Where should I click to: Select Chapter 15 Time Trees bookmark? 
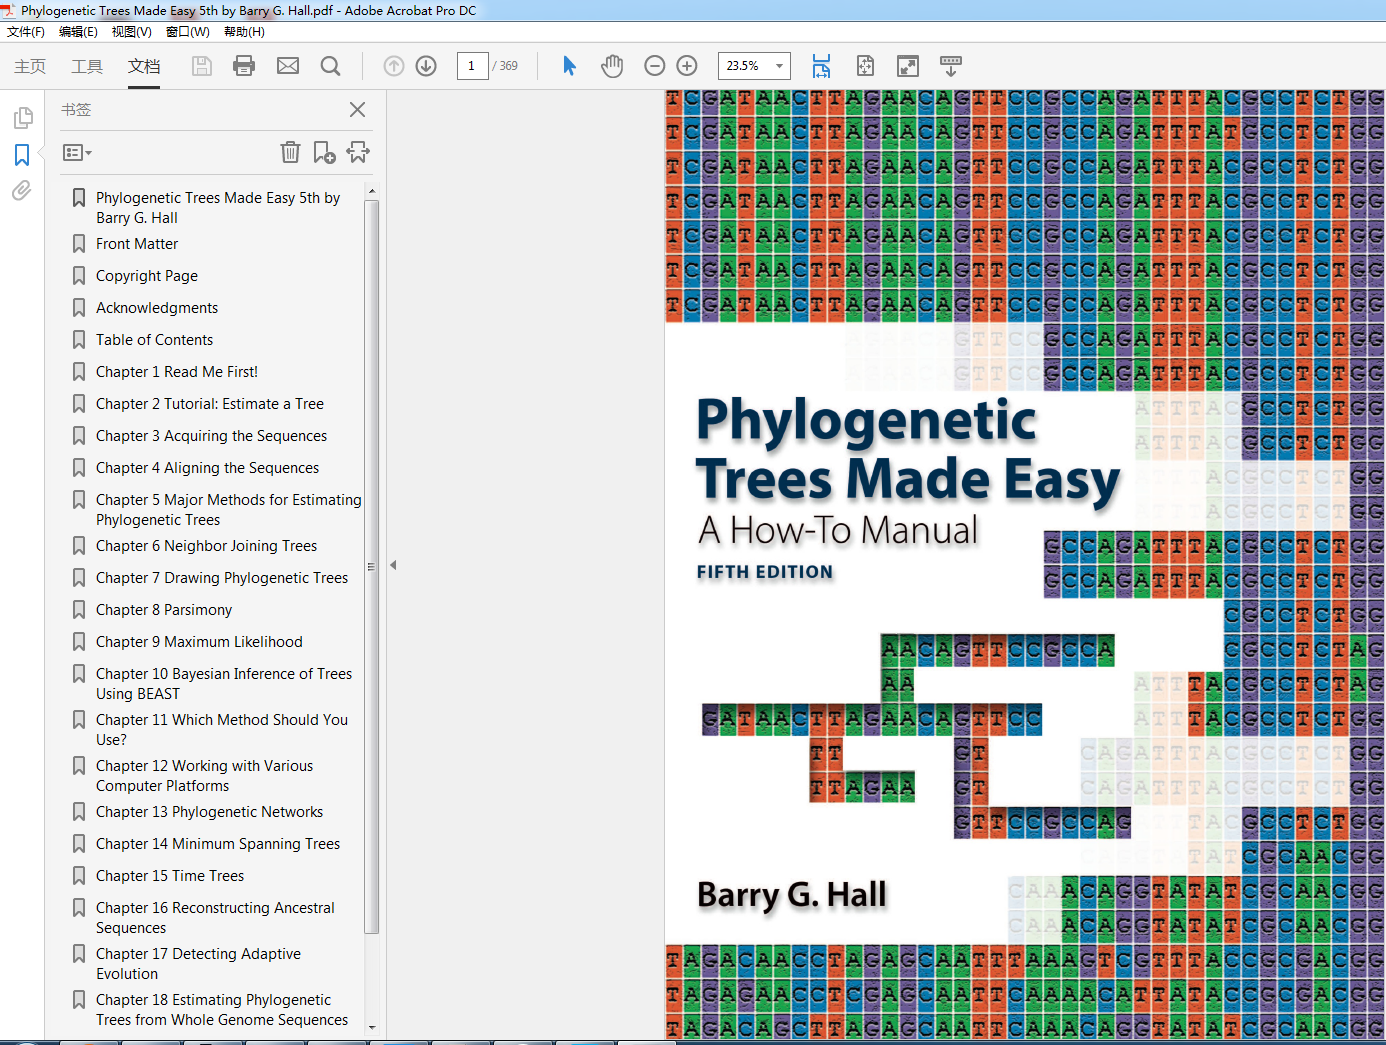coord(170,876)
